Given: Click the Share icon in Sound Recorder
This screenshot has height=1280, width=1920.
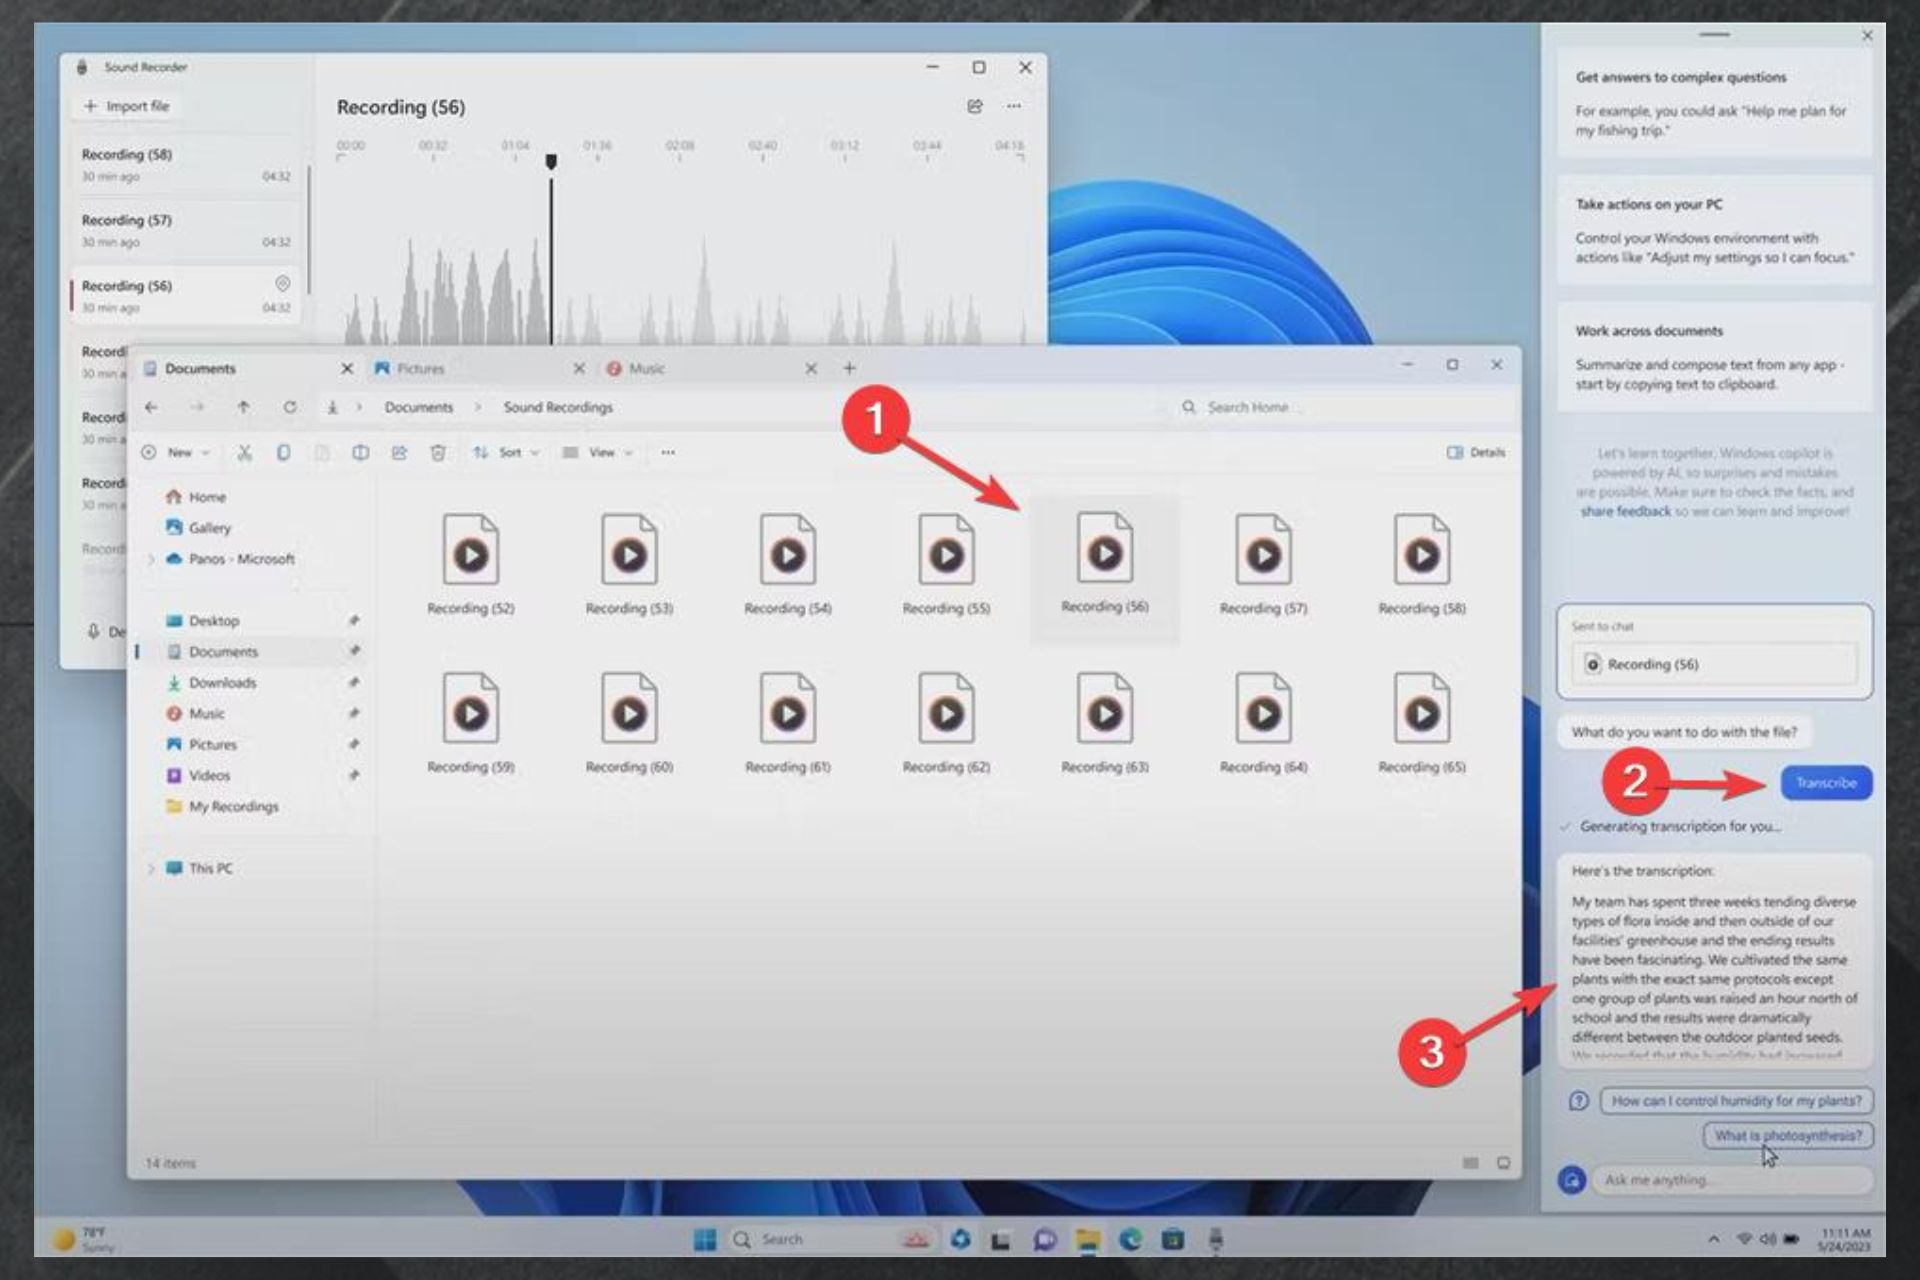Looking at the screenshot, I should coord(975,106).
